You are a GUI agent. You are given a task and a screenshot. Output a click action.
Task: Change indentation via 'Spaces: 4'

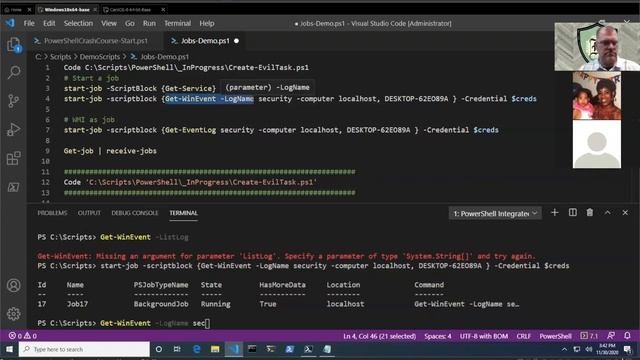click(438, 336)
